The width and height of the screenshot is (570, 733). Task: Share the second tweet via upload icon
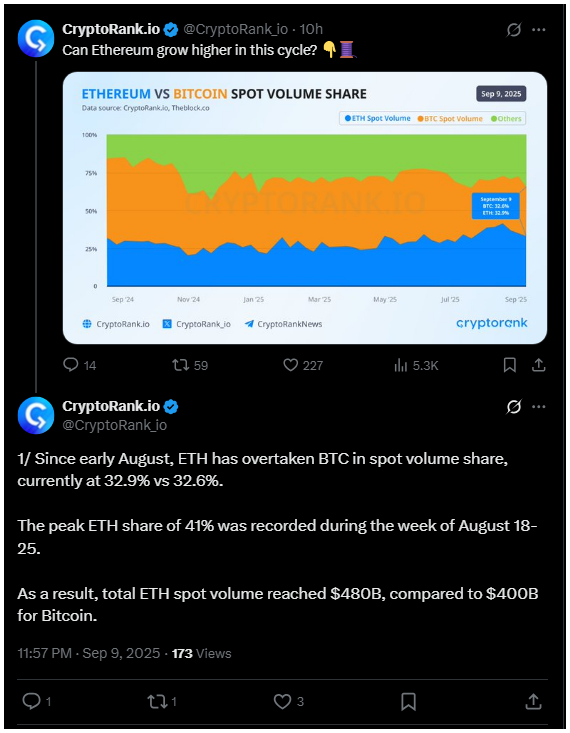[x=533, y=701]
